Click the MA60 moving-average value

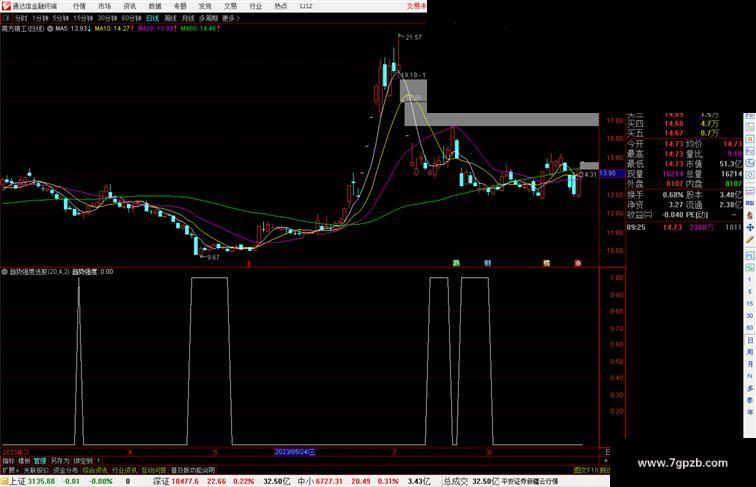(200, 29)
